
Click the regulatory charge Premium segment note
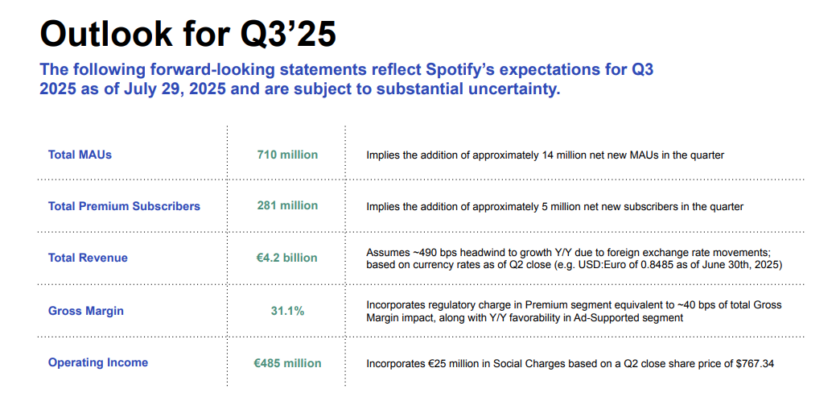coord(574,305)
